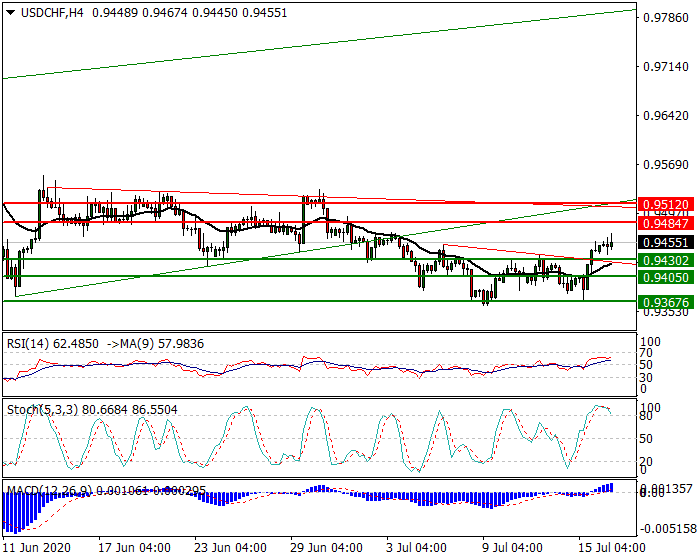Click the chart menu triangle beside USDCHF,H4
The image size is (700, 560).
10,13
